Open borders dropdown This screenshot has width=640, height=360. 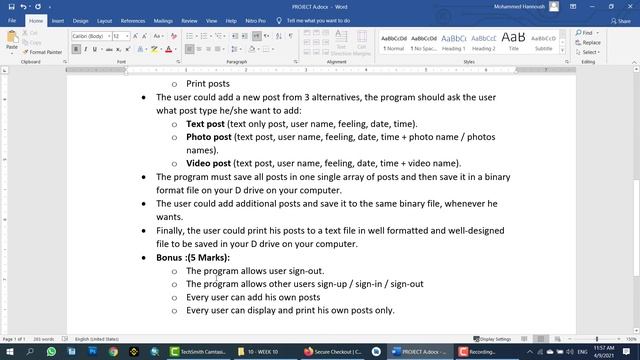click(273, 49)
